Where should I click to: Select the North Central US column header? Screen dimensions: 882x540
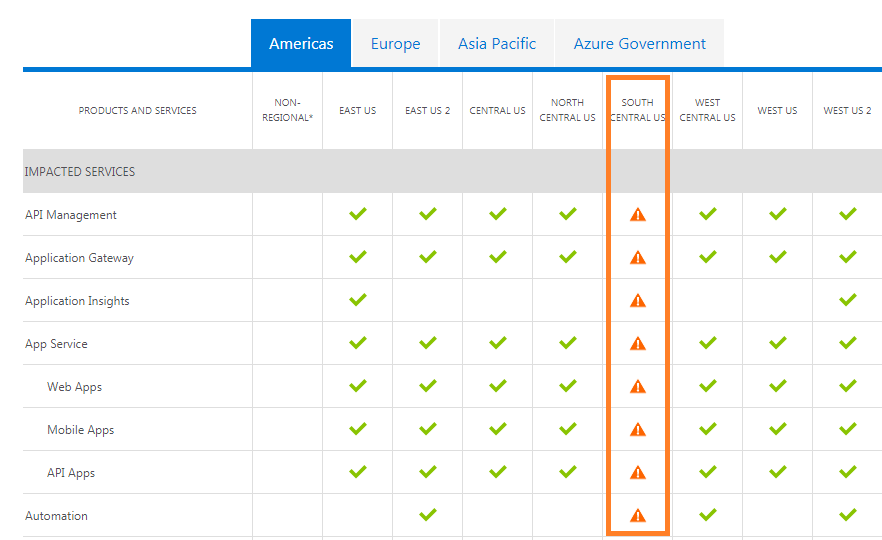pos(568,110)
